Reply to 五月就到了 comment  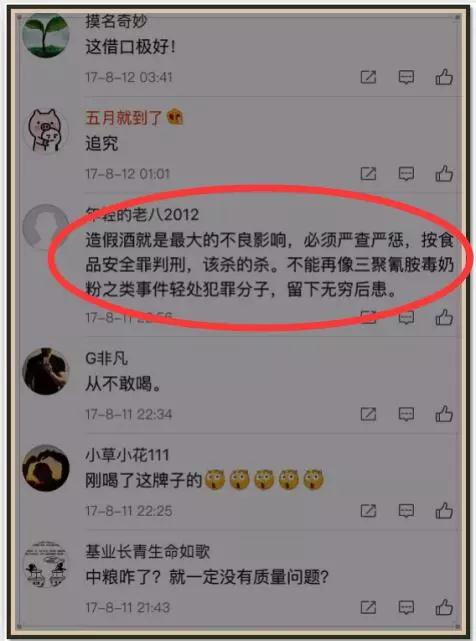[406, 174]
